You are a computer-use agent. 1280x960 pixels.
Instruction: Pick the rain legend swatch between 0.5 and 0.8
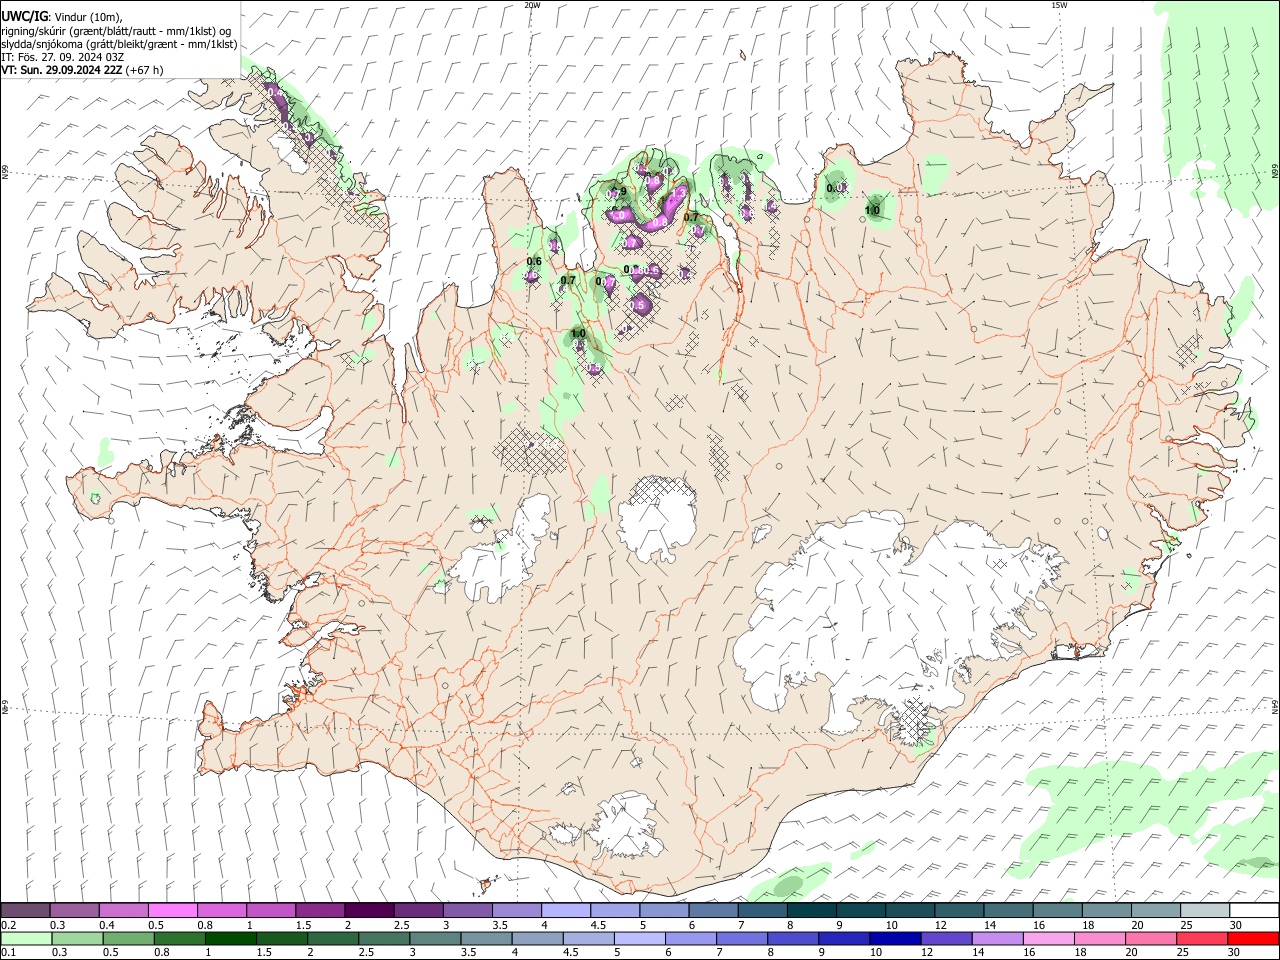click(x=128, y=938)
